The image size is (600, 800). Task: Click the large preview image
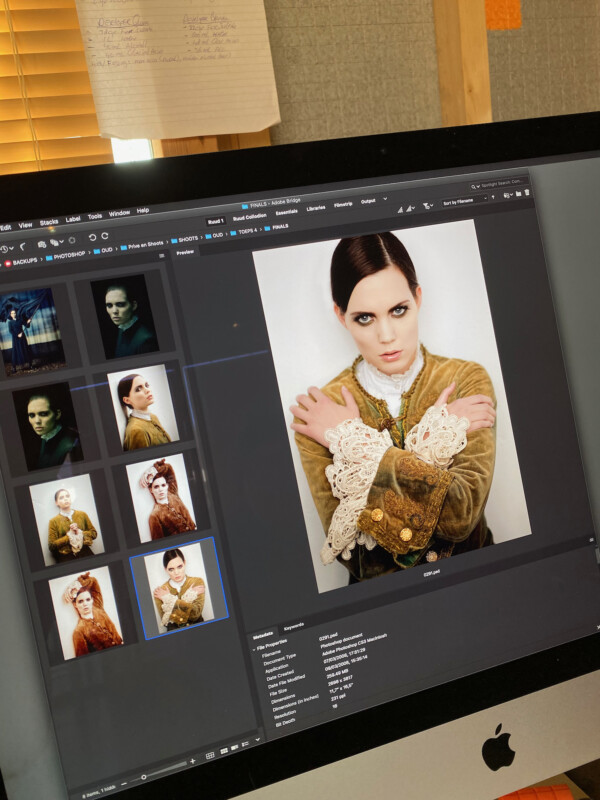pos(392,406)
